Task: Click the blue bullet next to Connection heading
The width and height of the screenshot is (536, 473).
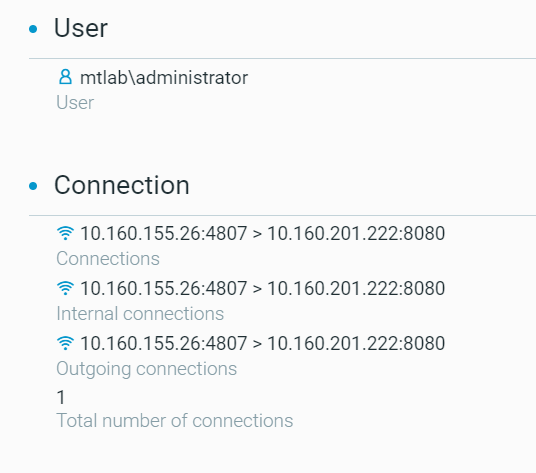Action: pyautogui.click(x=33, y=186)
